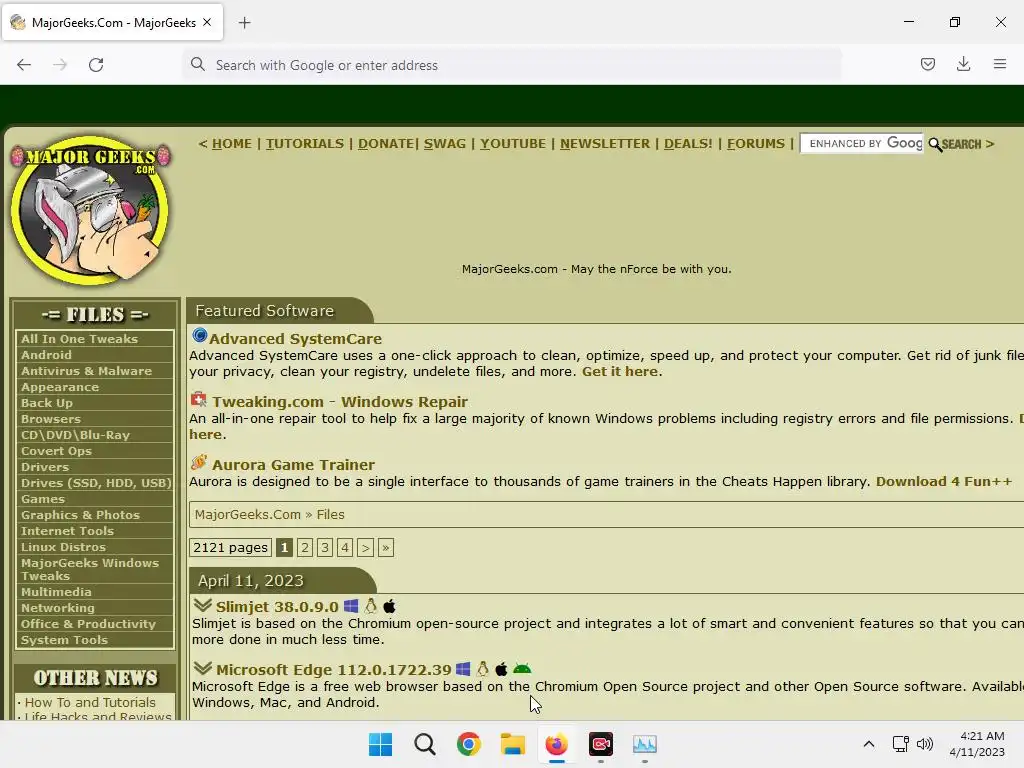Open the Slimjet 38.0.9.0 title link
Viewport: 1024px width, 768px height.
point(277,607)
